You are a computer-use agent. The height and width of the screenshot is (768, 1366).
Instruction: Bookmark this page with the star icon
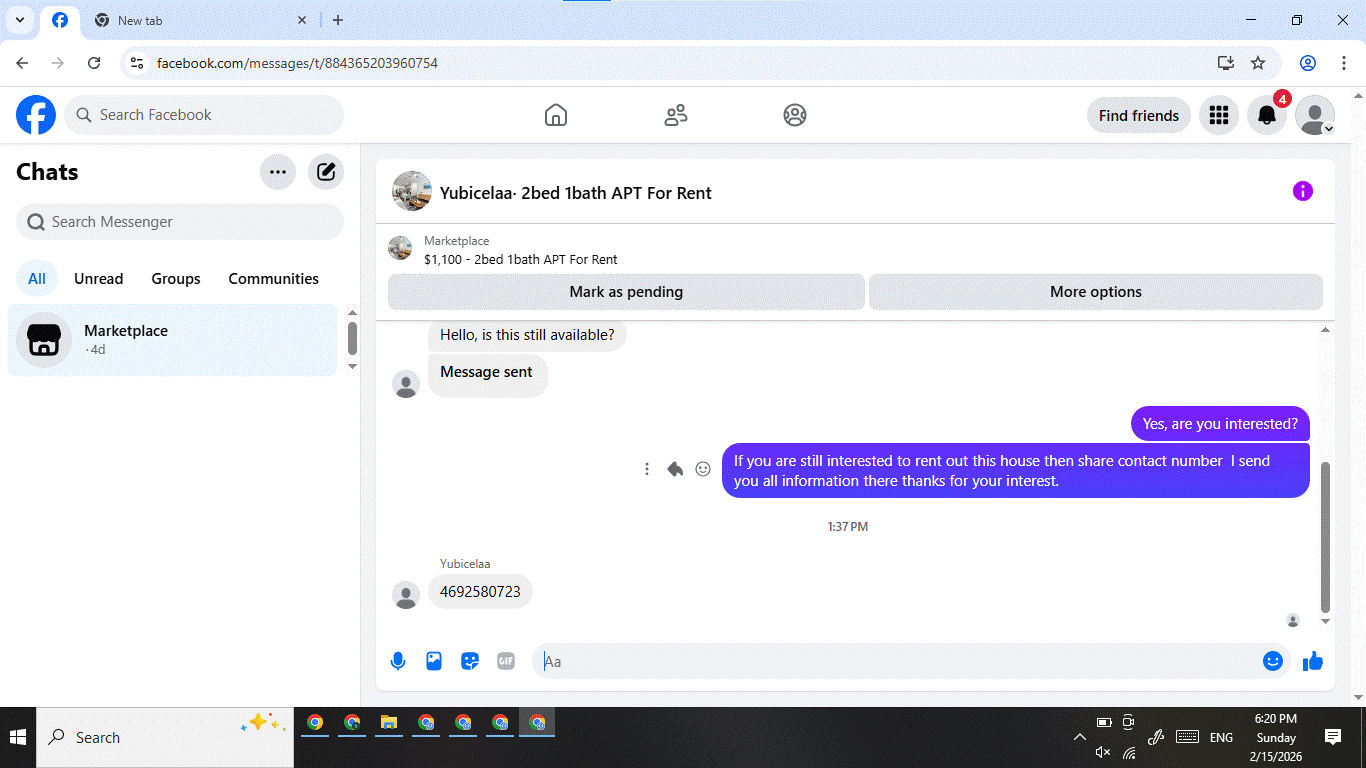(1258, 63)
